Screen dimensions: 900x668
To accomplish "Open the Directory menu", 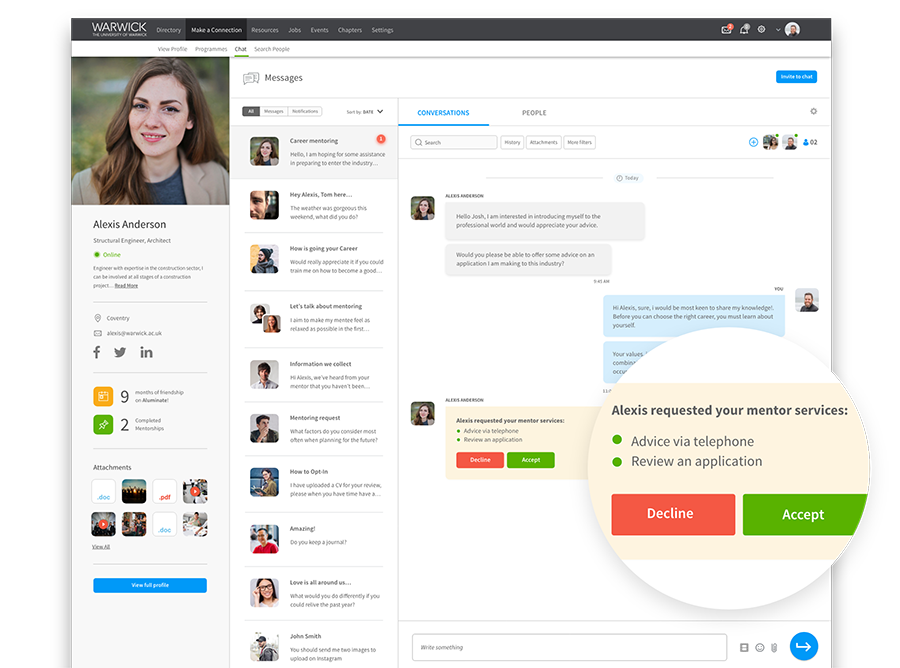I will 168,30.
